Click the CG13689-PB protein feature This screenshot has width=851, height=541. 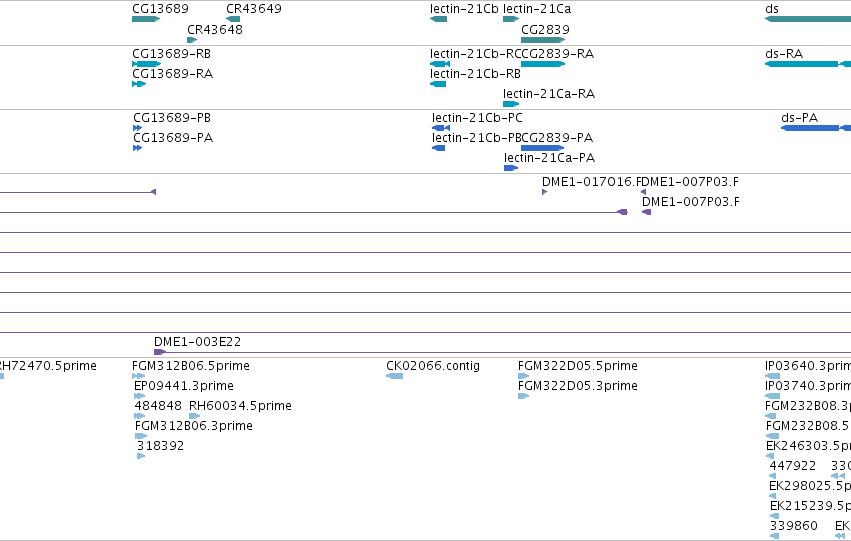(137, 128)
